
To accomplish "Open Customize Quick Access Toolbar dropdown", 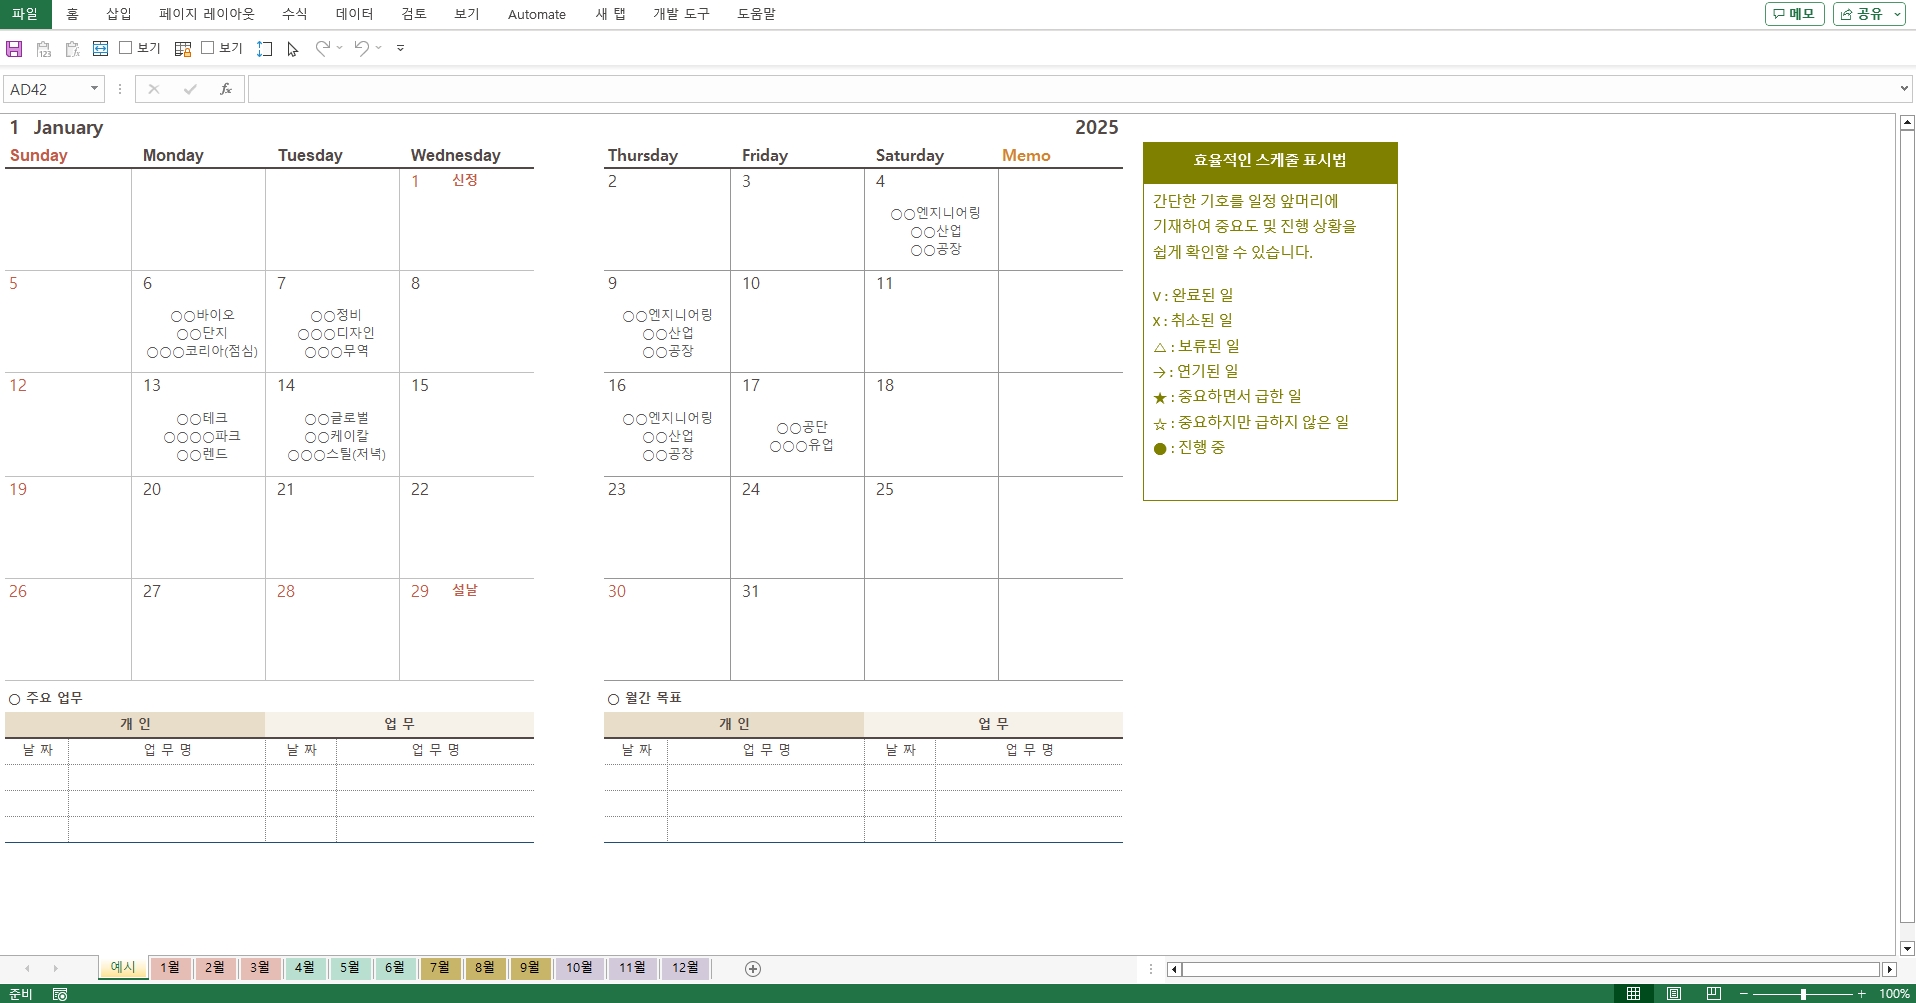I will click(400, 48).
